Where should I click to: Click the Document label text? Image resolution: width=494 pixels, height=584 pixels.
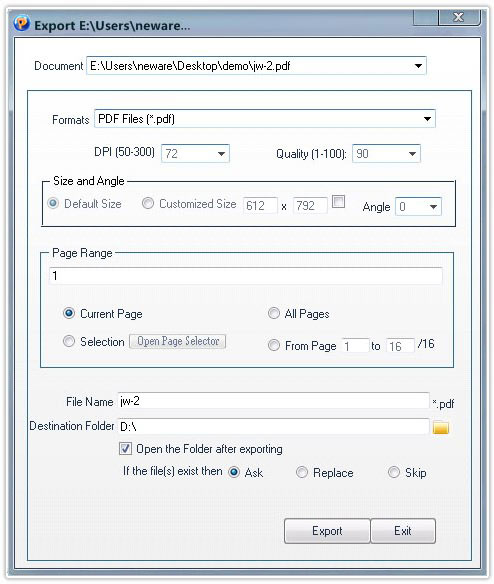(x=58, y=66)
